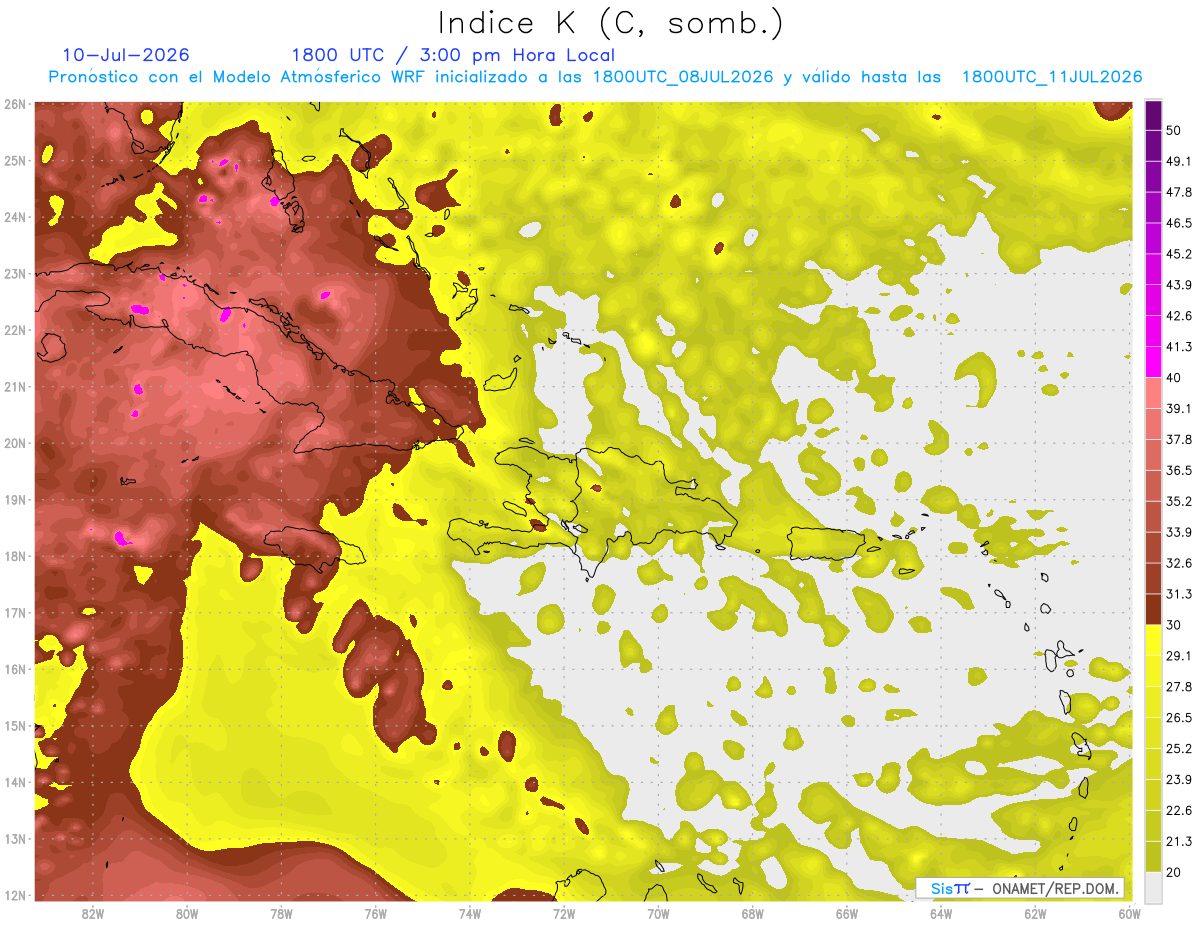Click the colorbar label '41.3'
The height and width of the screenshot is (927, 1200).
click(x=1178, y=347)
